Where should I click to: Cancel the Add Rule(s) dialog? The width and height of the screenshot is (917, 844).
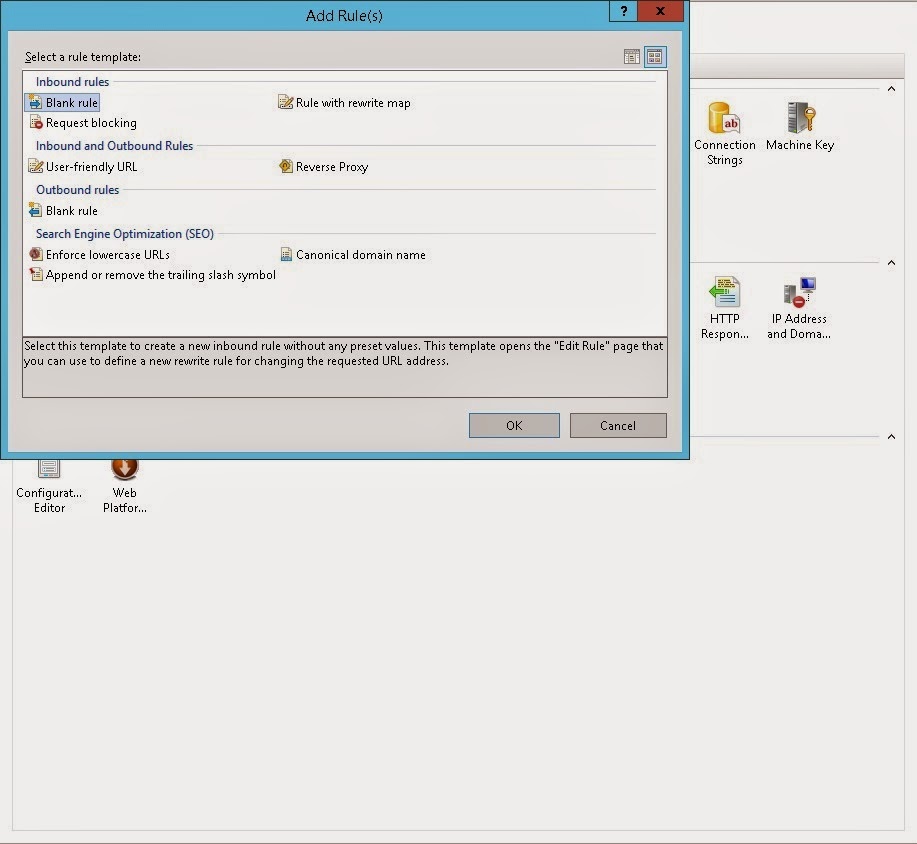[618, 425]
